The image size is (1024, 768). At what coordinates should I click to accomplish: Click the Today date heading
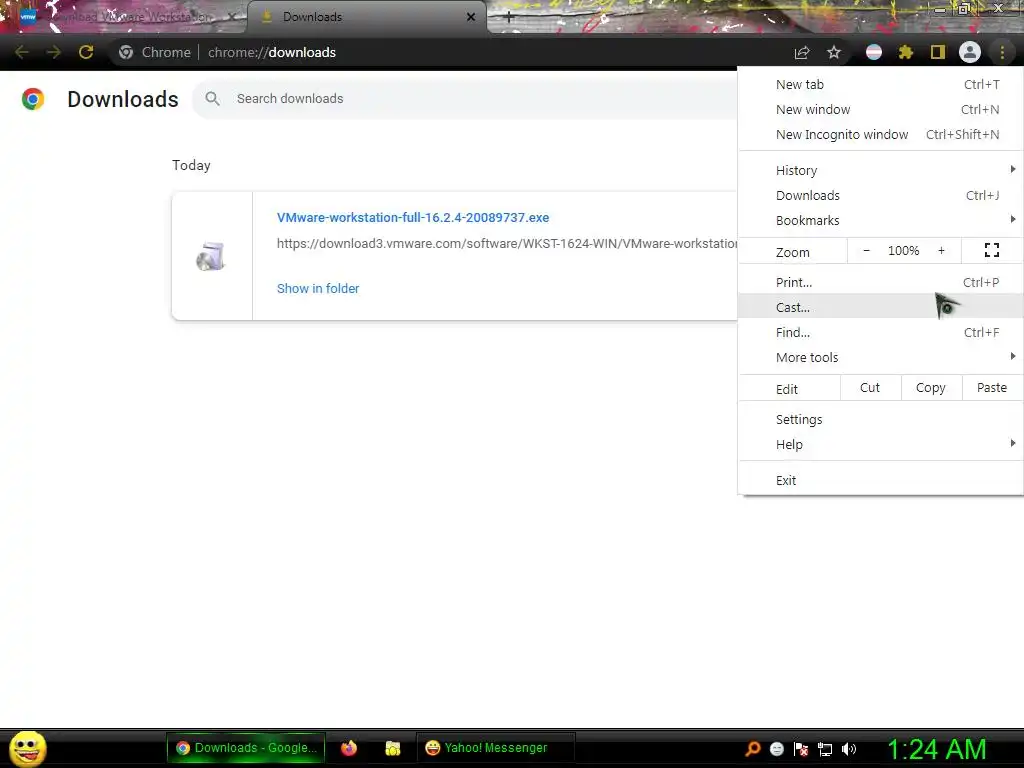pyautogui.click(x=191, y=165)
